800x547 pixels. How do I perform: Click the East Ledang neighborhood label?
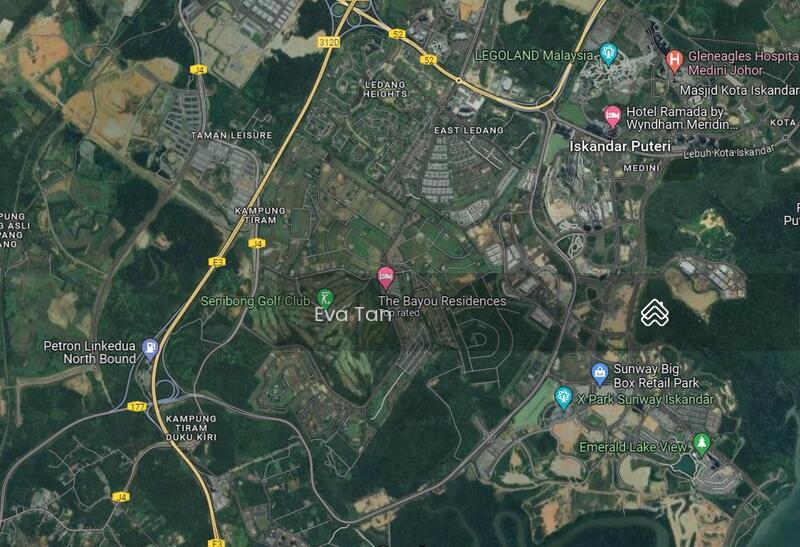point(468,130)
